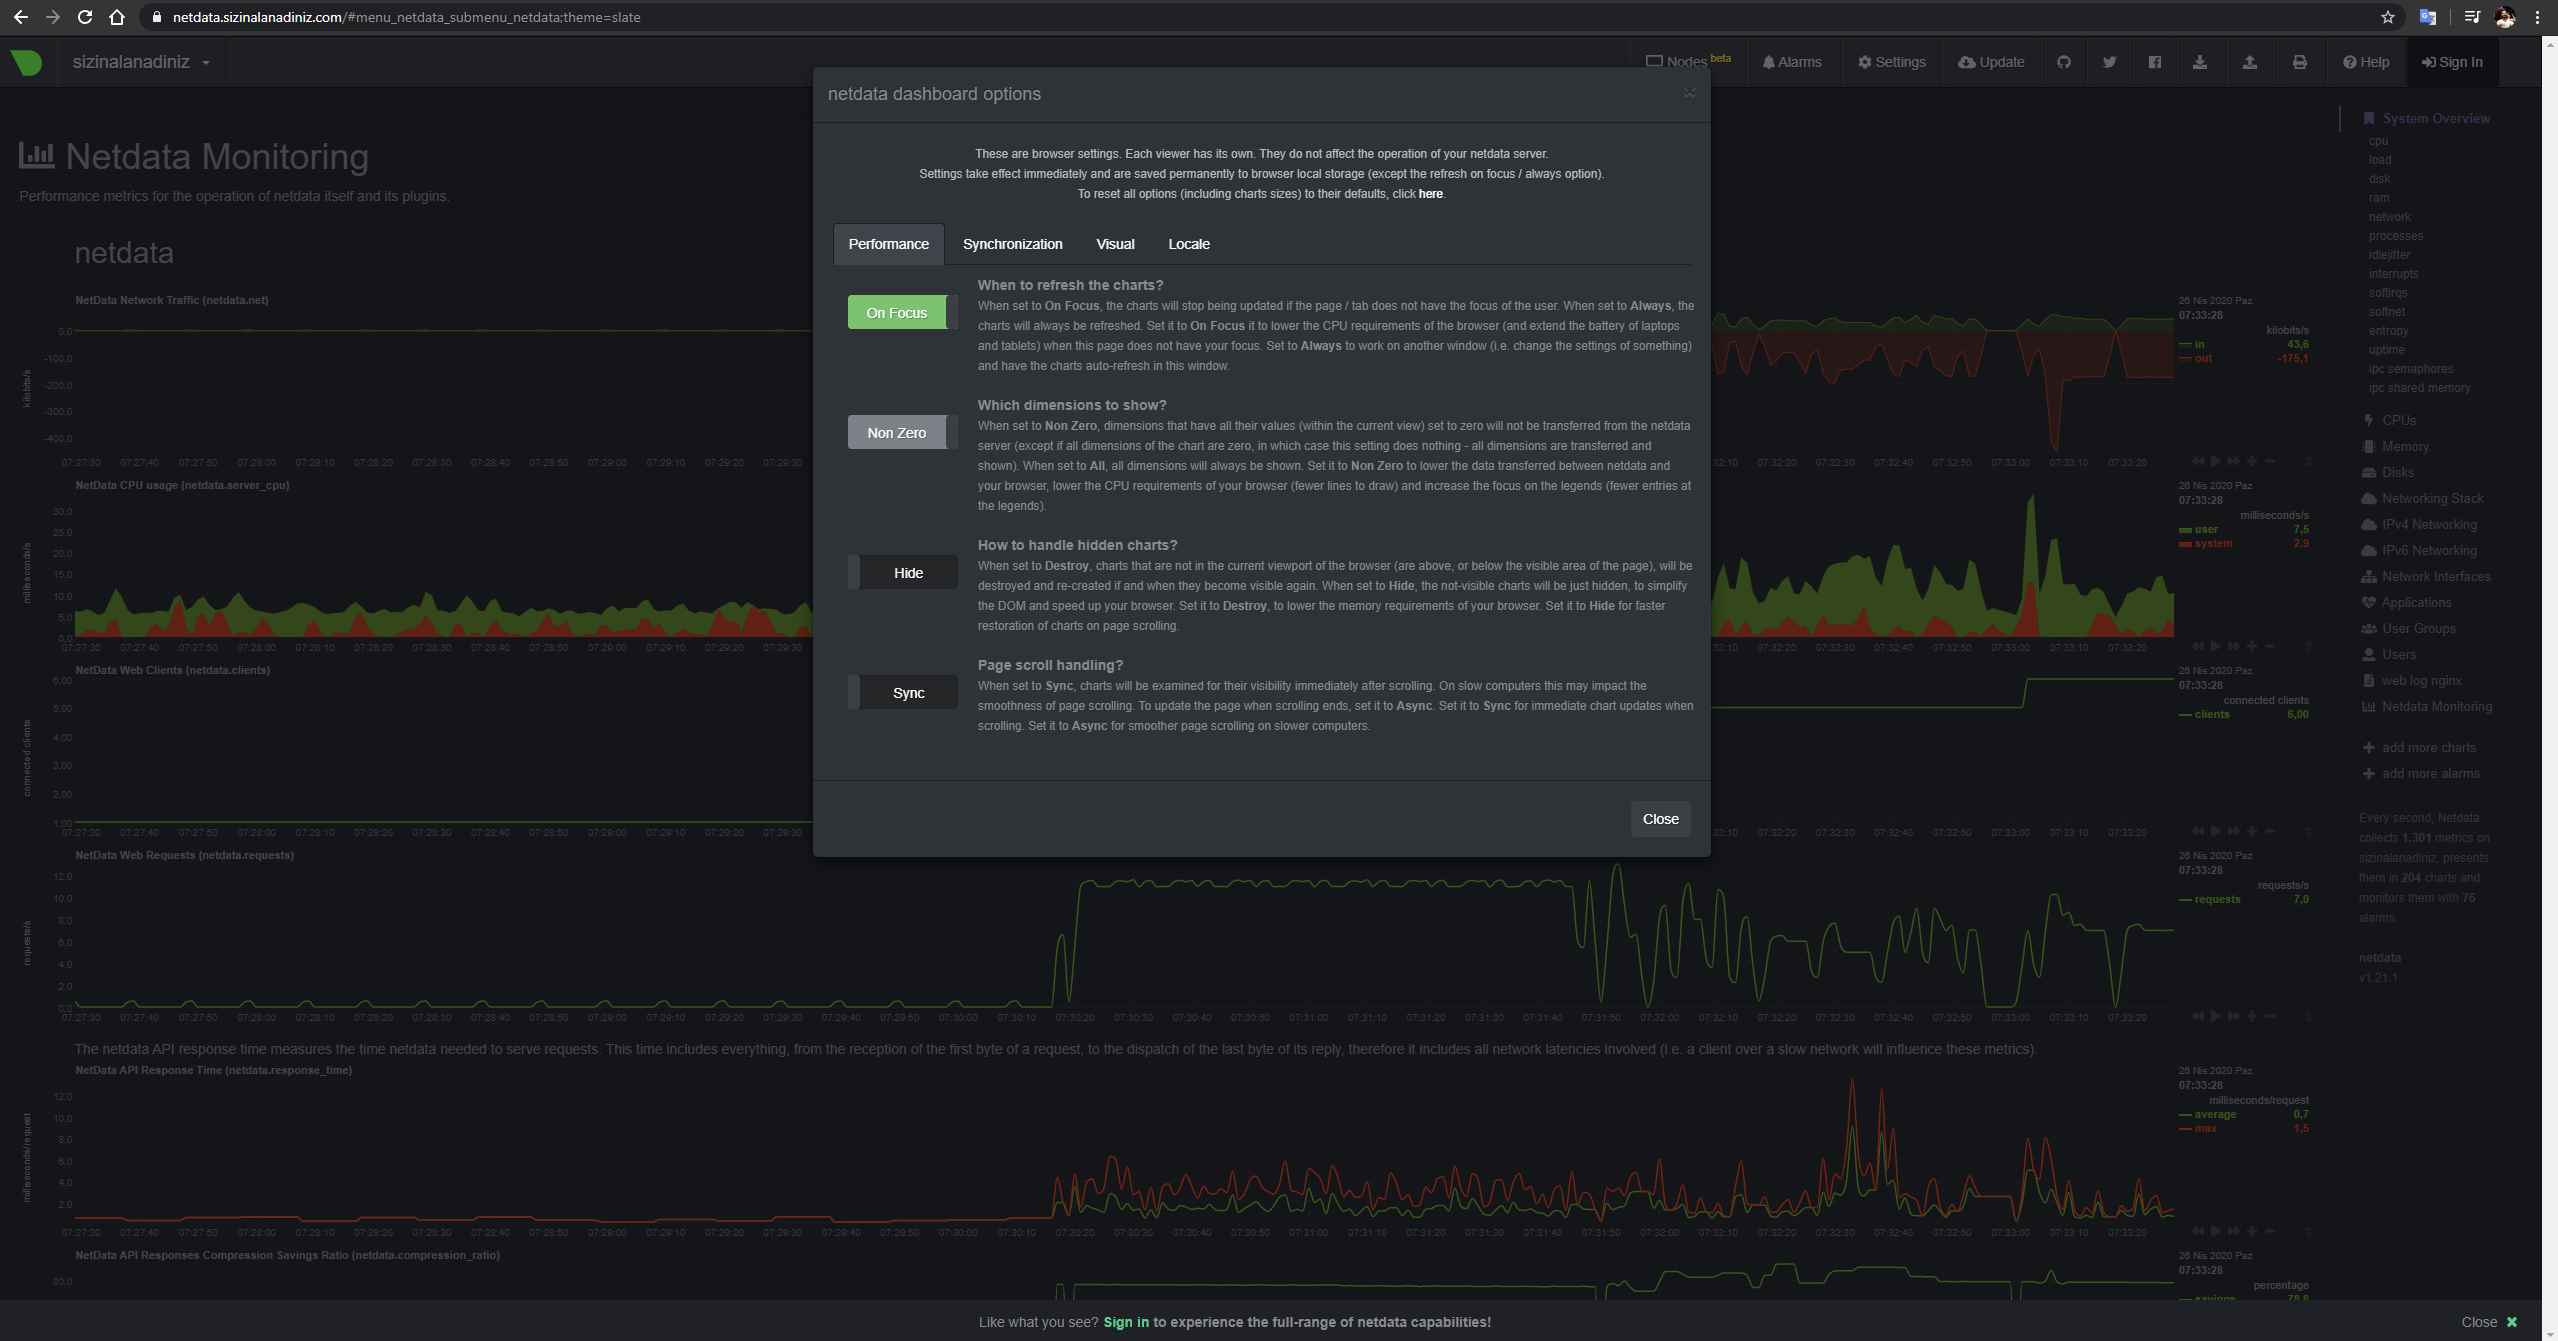The width and height of the screenshot is (2558, 1341).
Task: Click the Close button in options dialog
Action: click(1660, 818)
